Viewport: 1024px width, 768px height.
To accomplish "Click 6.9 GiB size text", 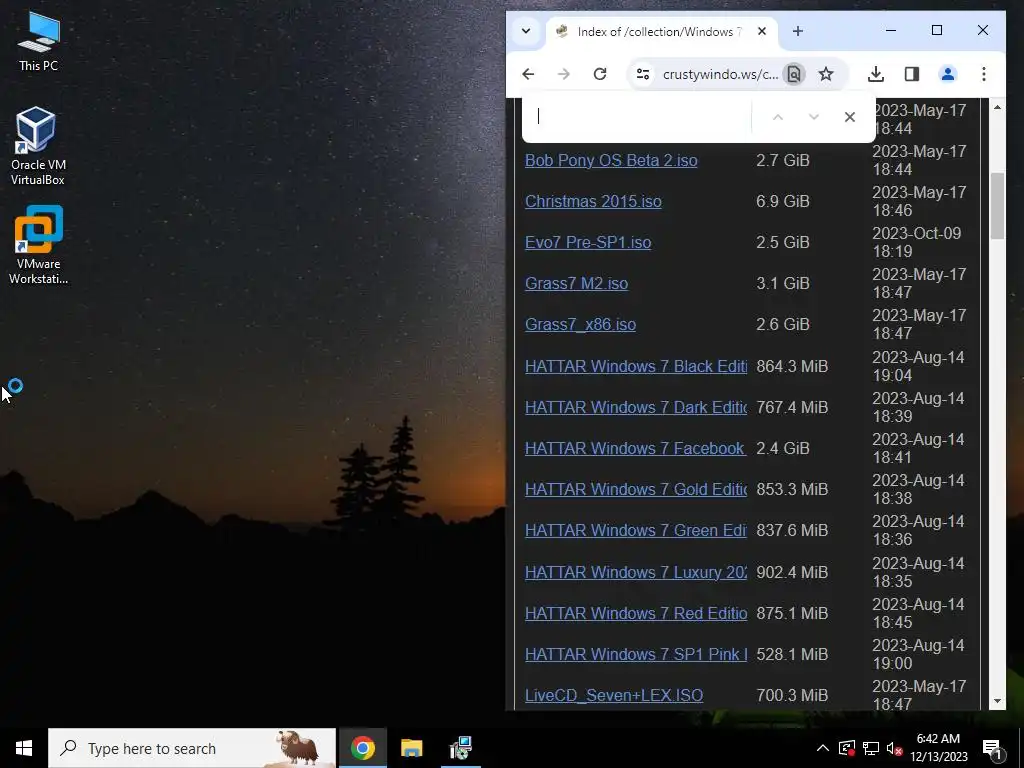I will point(782,202).
